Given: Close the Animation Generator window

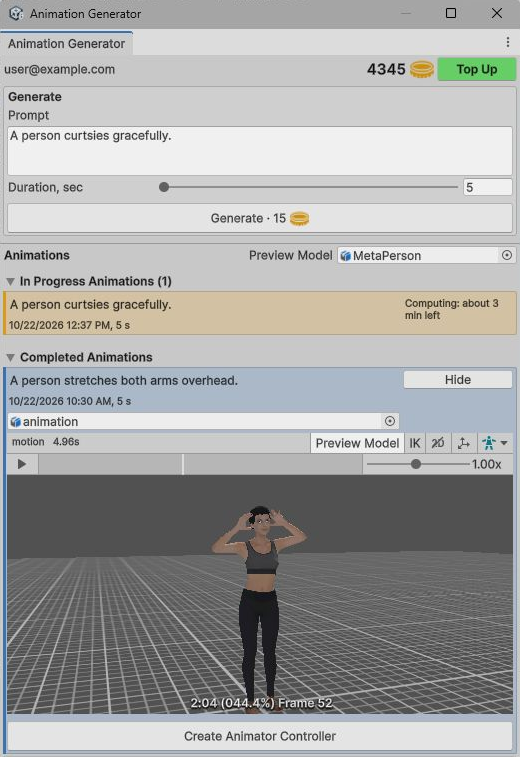Looking at the screenshot, I should (x=497, y=13).
